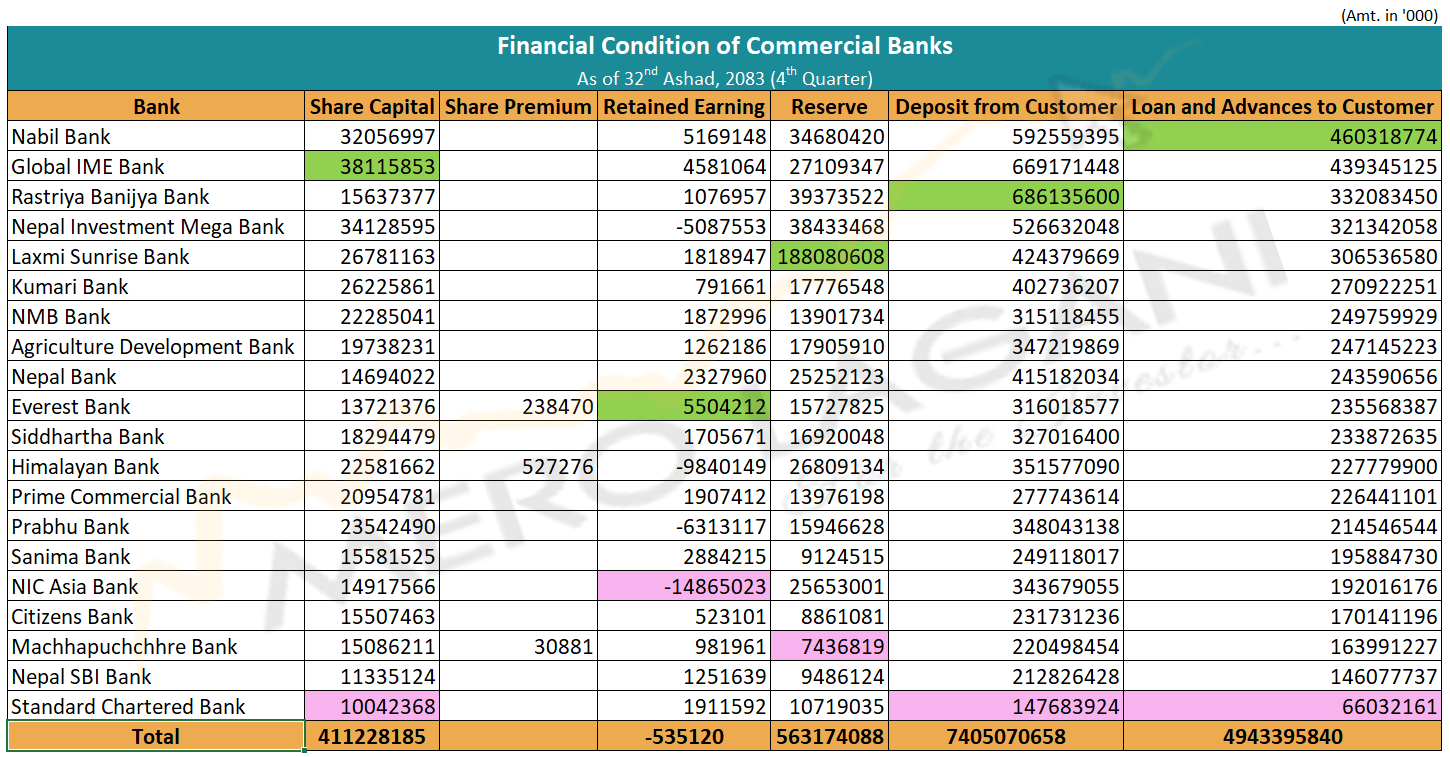Select Nepal Bank deposit 415182034
The width and height of the screenshot is (1450, 757).
coord(1006,377)
